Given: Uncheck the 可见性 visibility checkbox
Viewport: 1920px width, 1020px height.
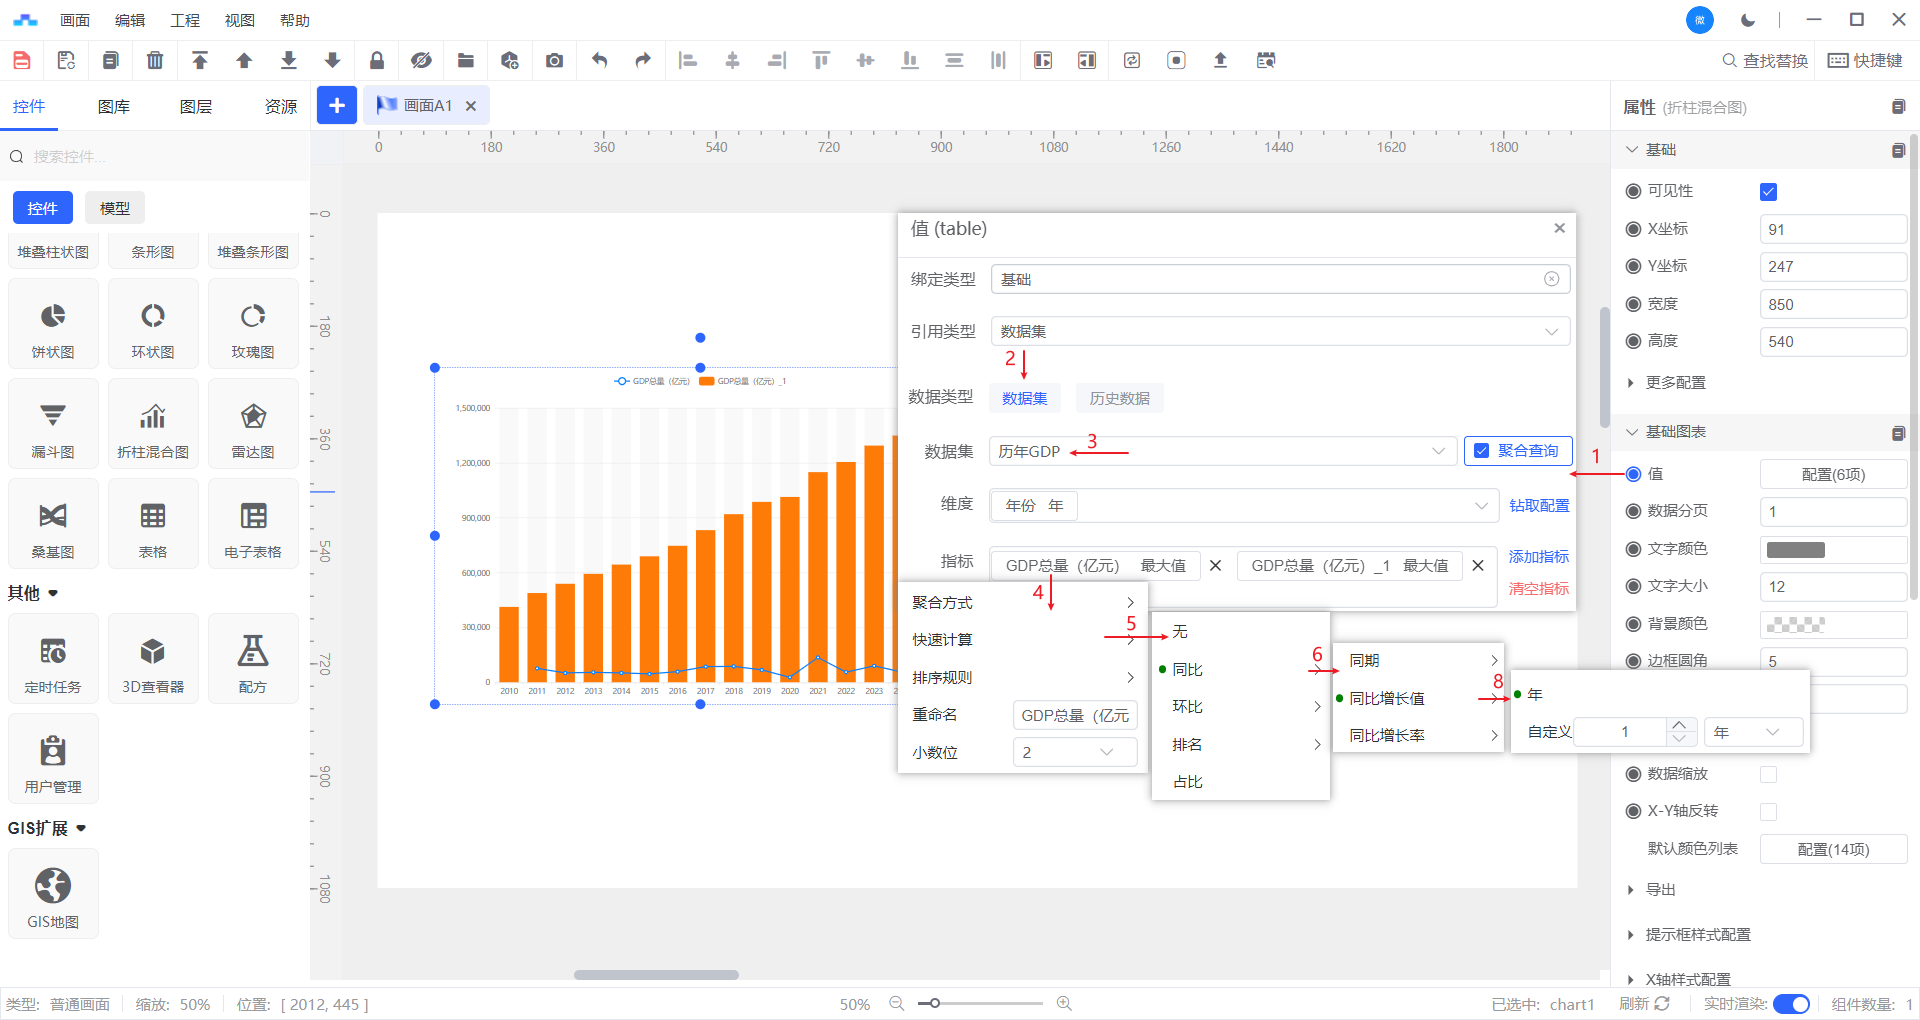Looking at the screenshot, I should tap(1768, 192).
